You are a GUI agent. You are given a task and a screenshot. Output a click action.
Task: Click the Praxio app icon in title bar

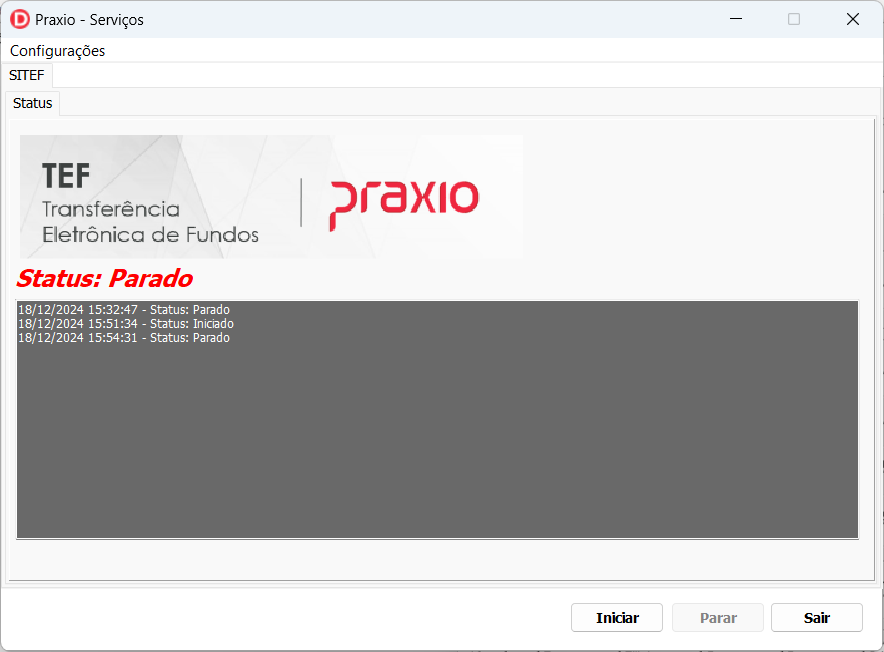coord(20,19)
